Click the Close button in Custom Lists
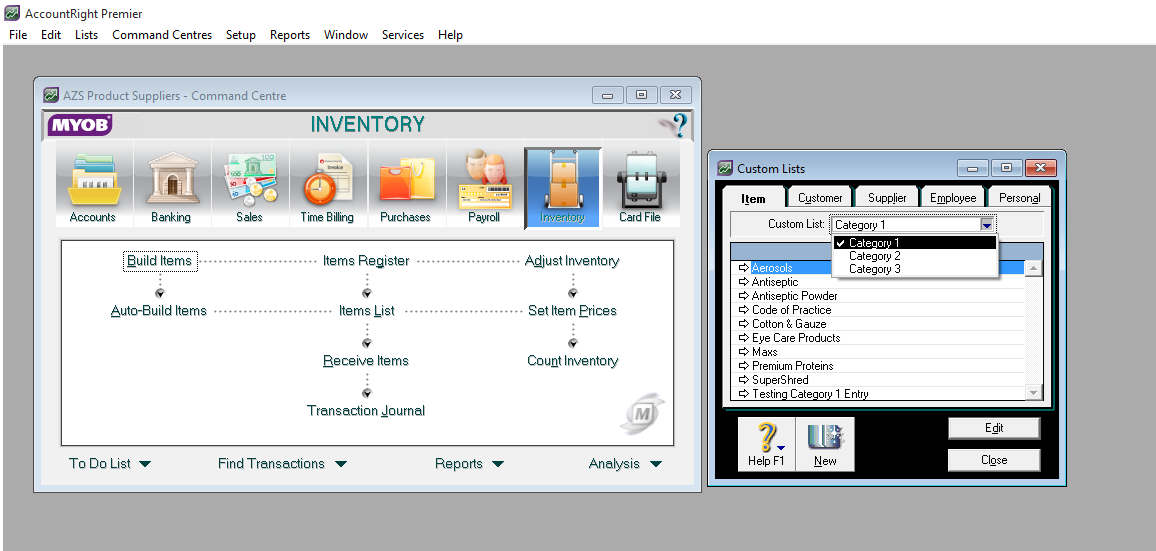The image size is (1156, 551). (x=994, y=460)
